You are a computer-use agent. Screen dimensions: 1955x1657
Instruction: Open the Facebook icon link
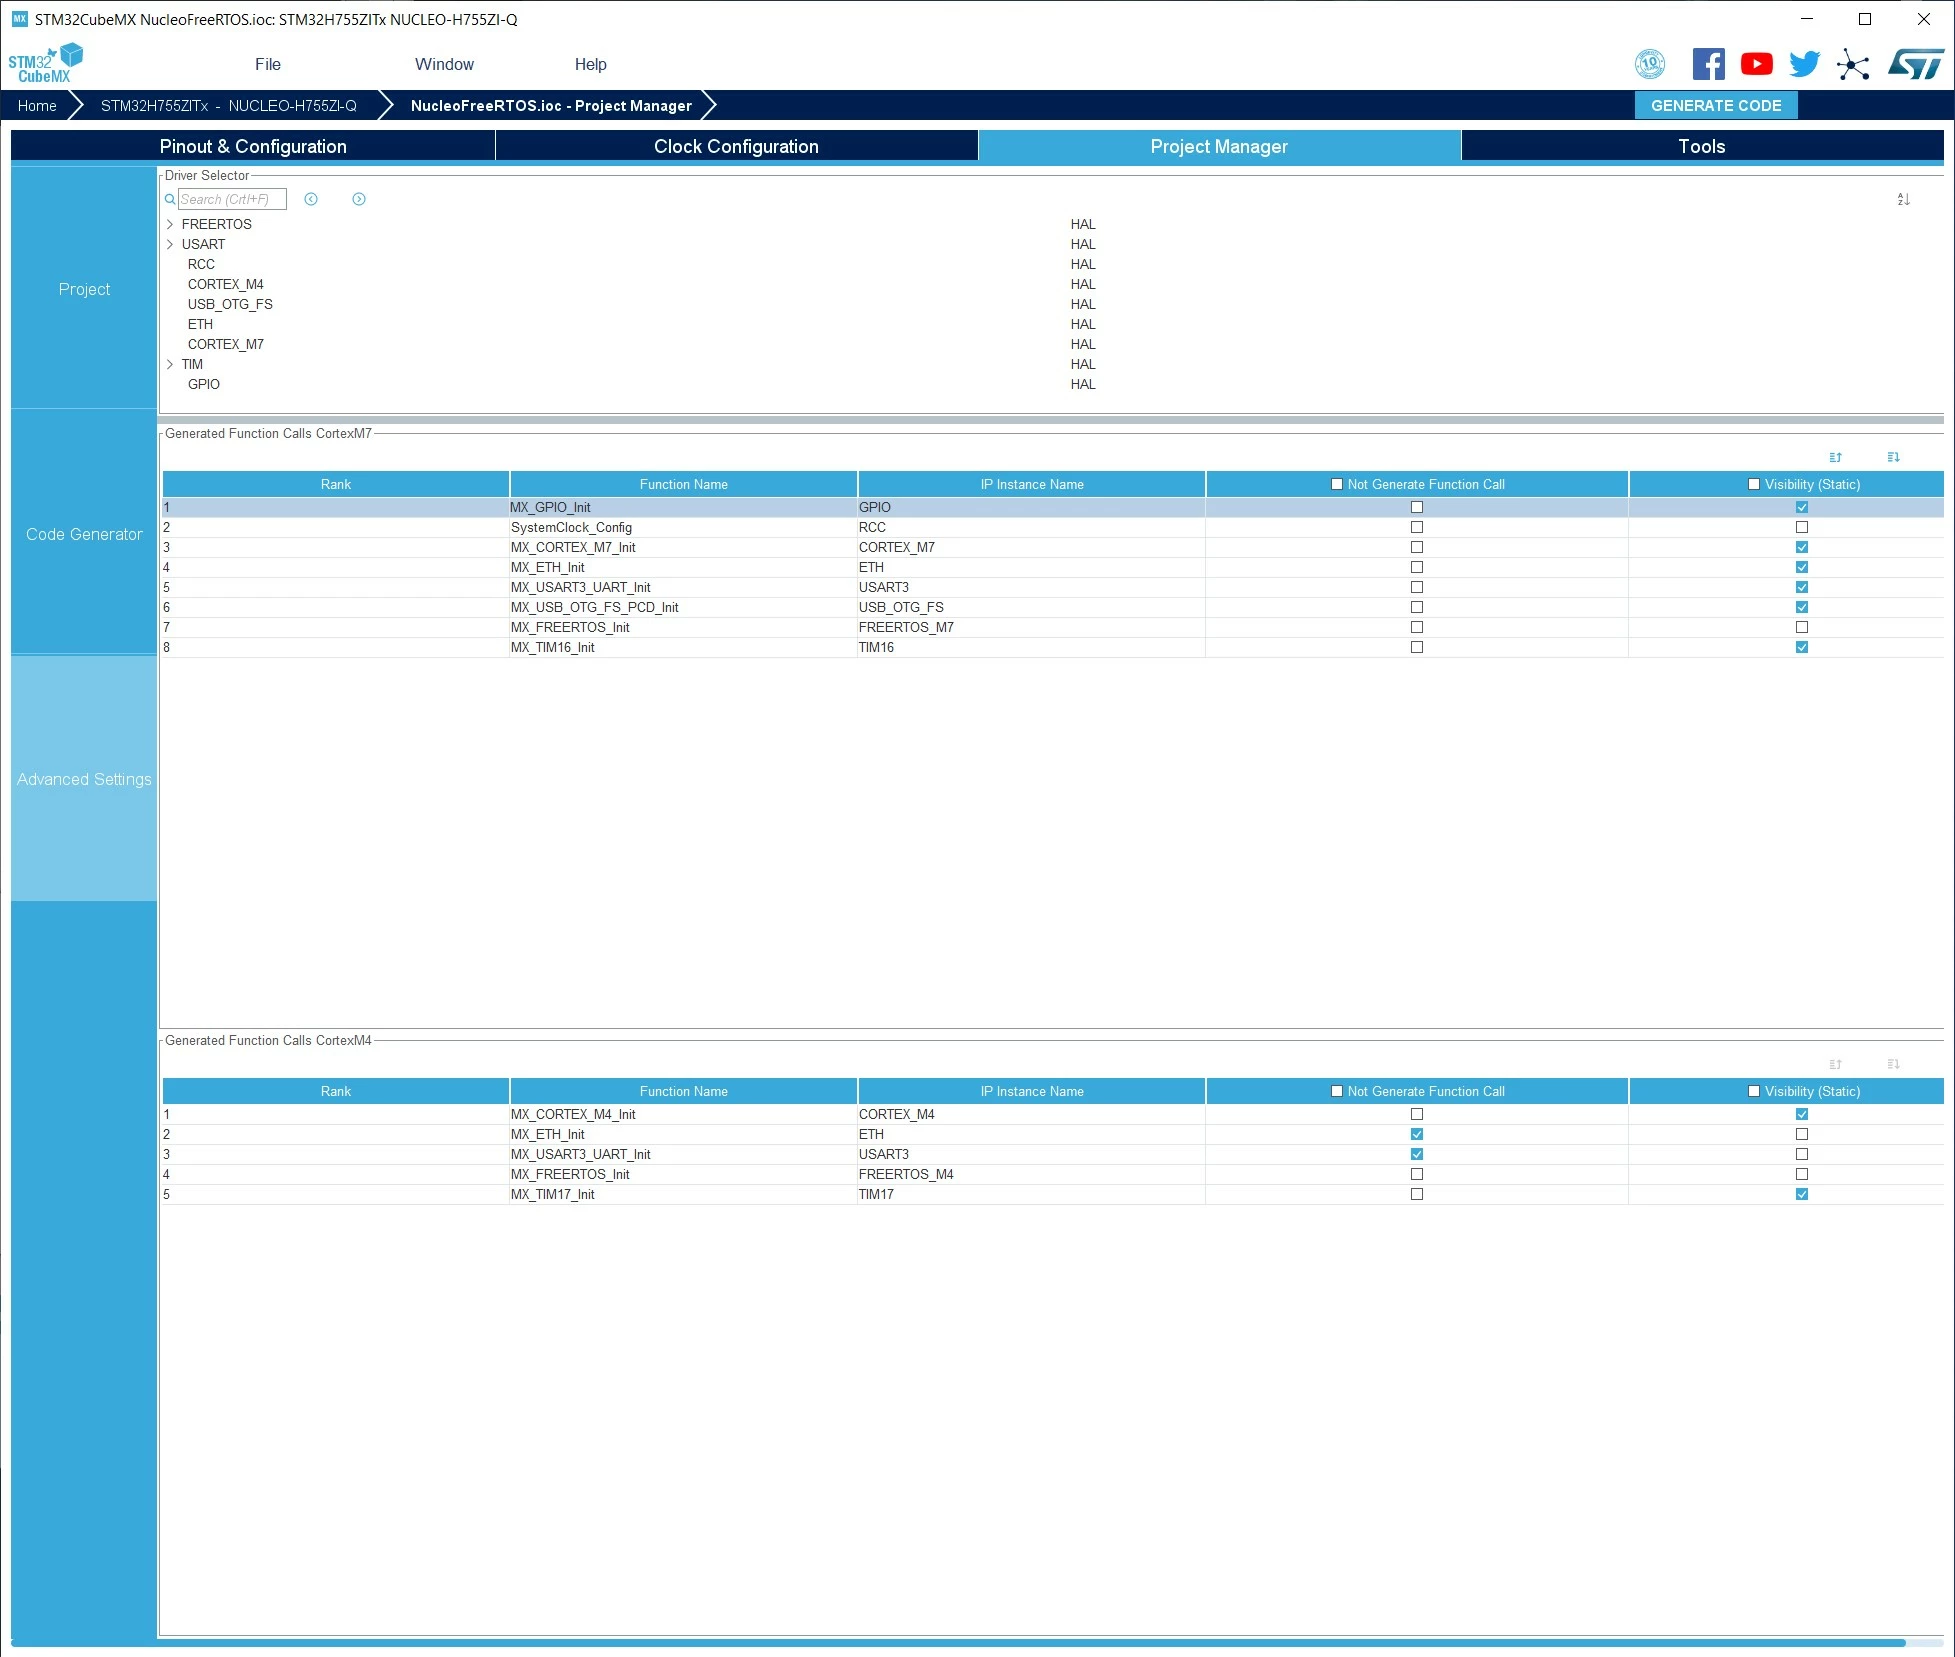pos(1709,64)
